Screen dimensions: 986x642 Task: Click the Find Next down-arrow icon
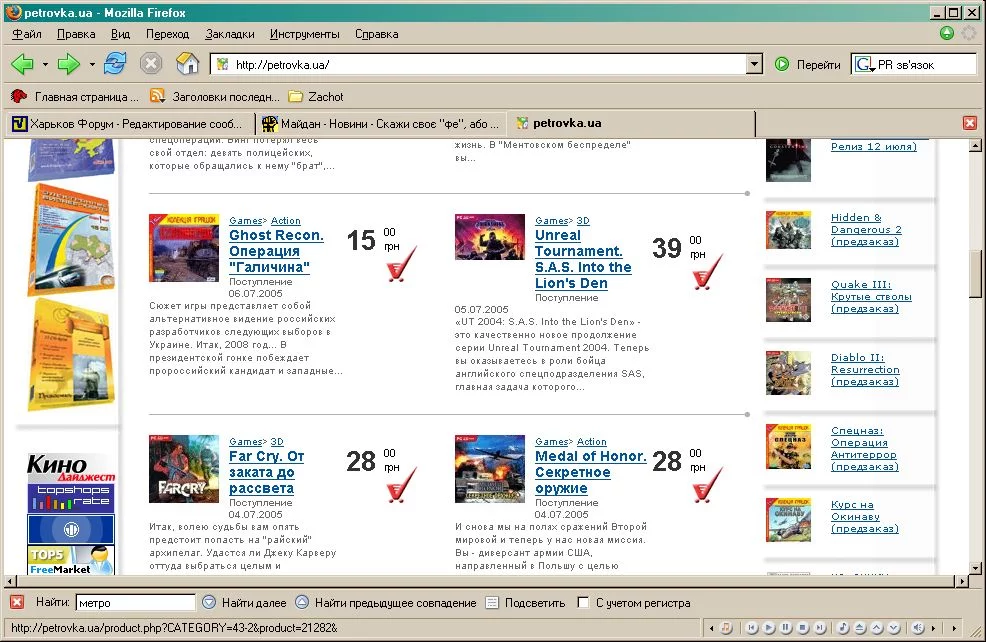(x=209, y=602)
